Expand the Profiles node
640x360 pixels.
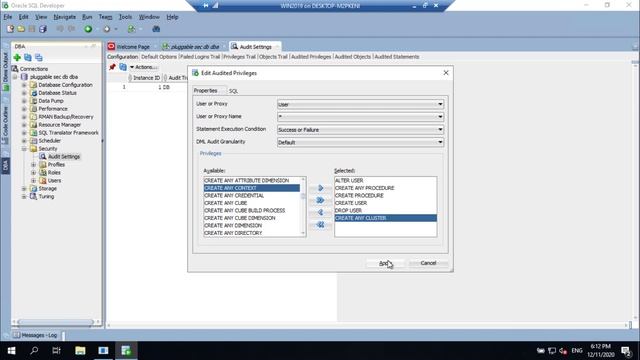click(x=33, y=164)
